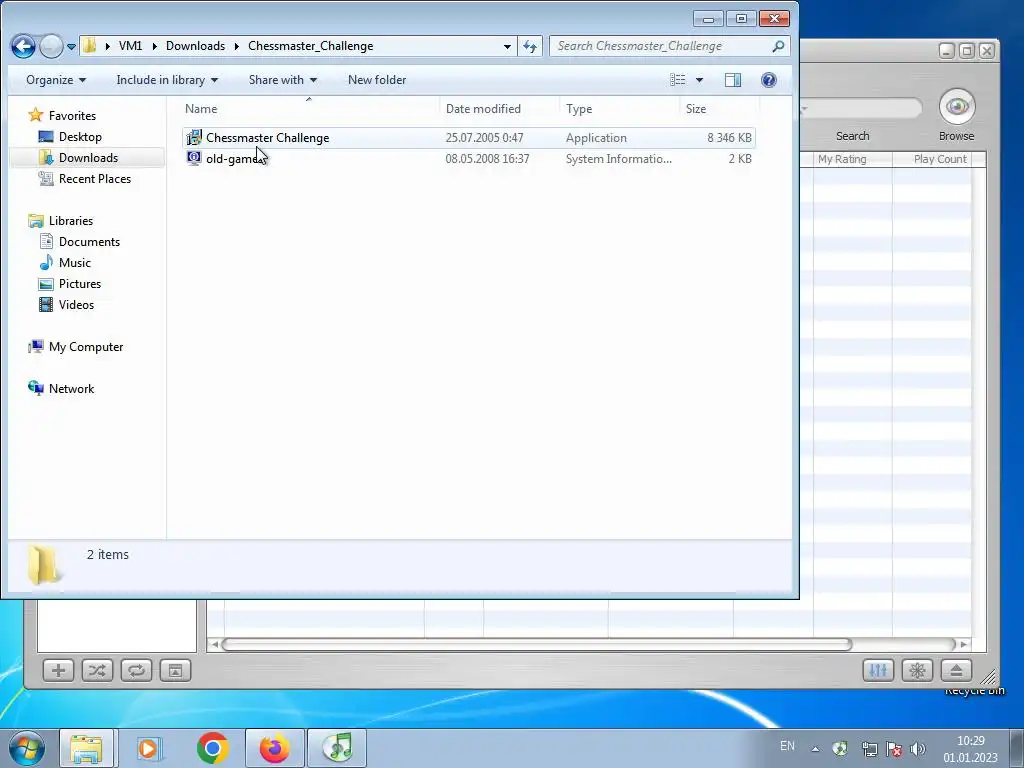Create a New folder from the toolbar
This screenshot has width=1024, height=768.
[377, 80]
